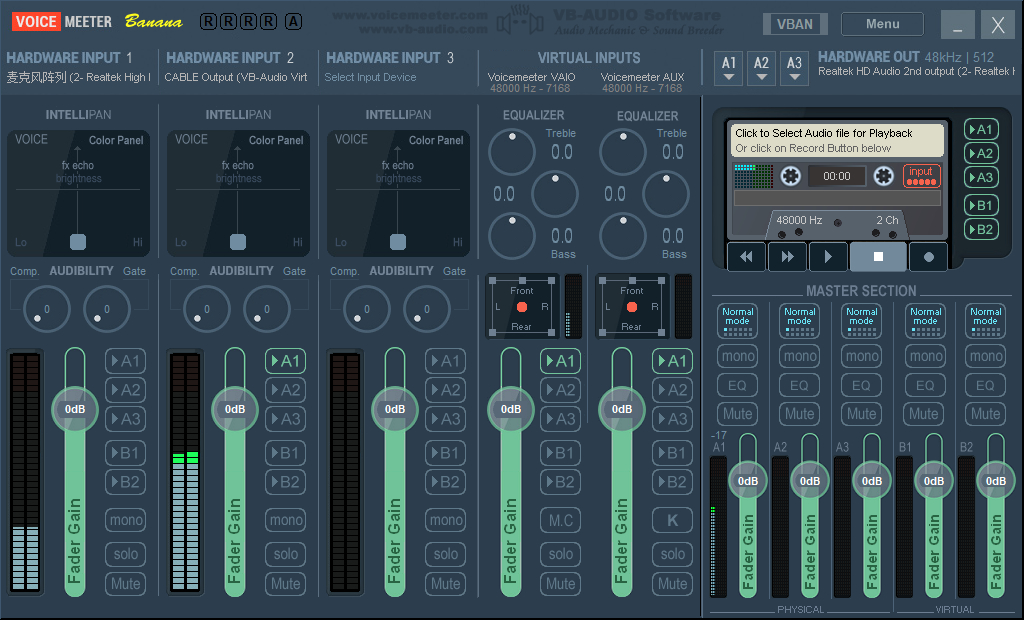Click the cassette input indicator
This screenshot has width=1024, height=620.
(x=921, y=176)
